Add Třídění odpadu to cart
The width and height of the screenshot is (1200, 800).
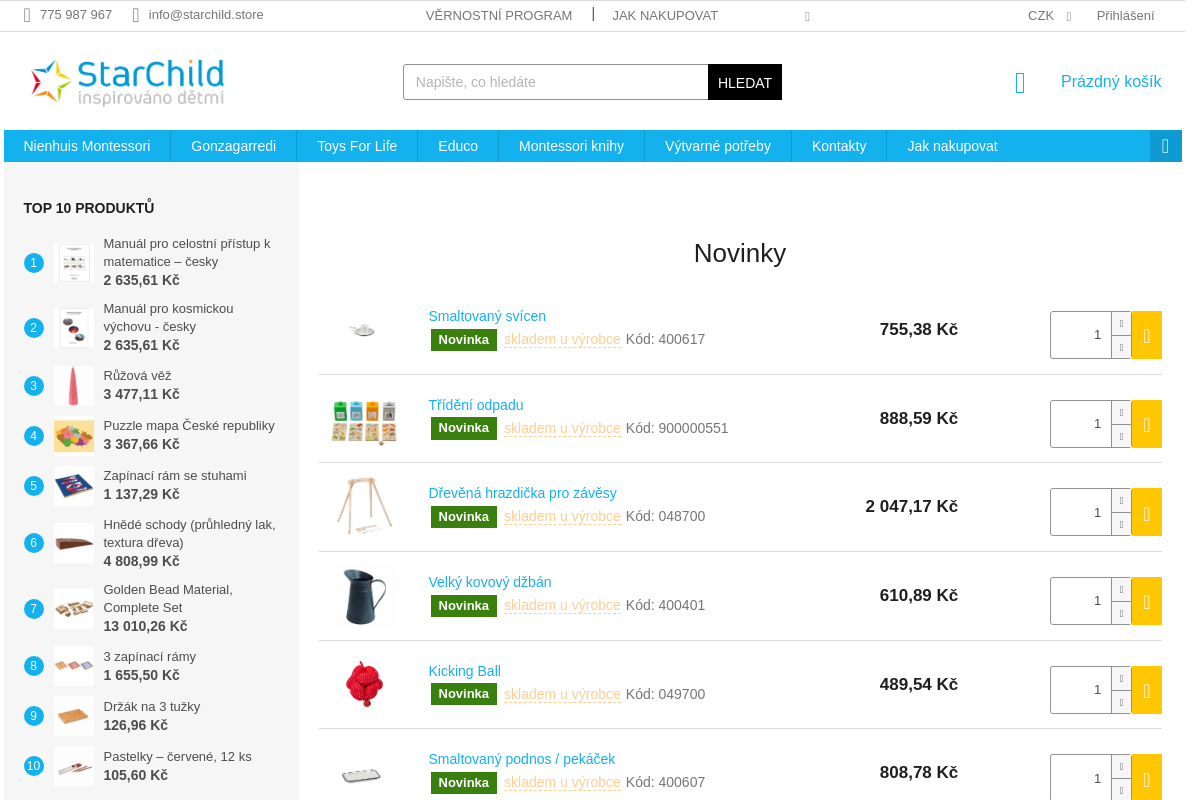pos(1146,424)
